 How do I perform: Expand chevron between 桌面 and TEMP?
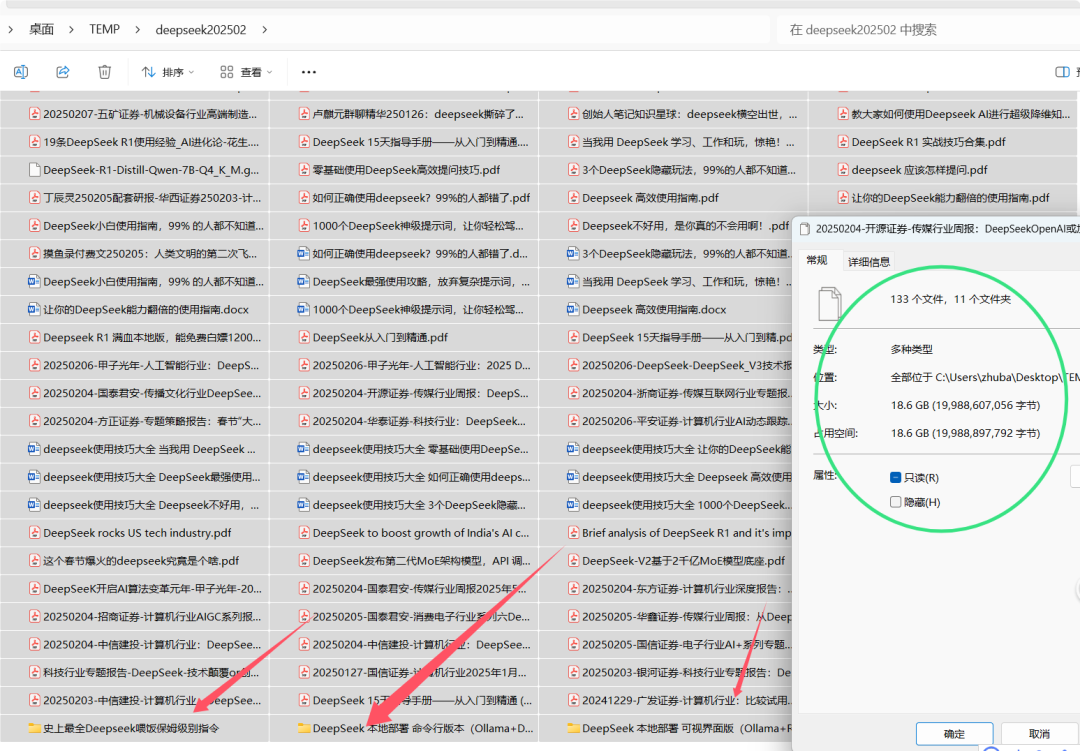pyautogui.click(x=71, y=30)
